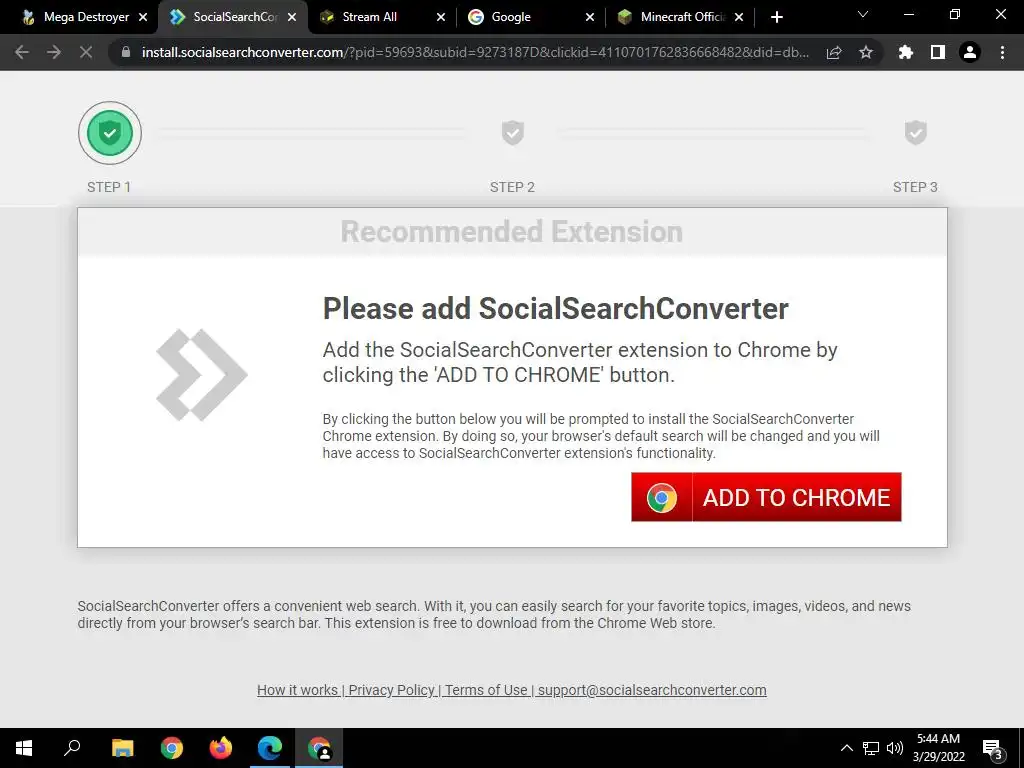
Task: Open Windows taskbar search
Action: (72, 748)
